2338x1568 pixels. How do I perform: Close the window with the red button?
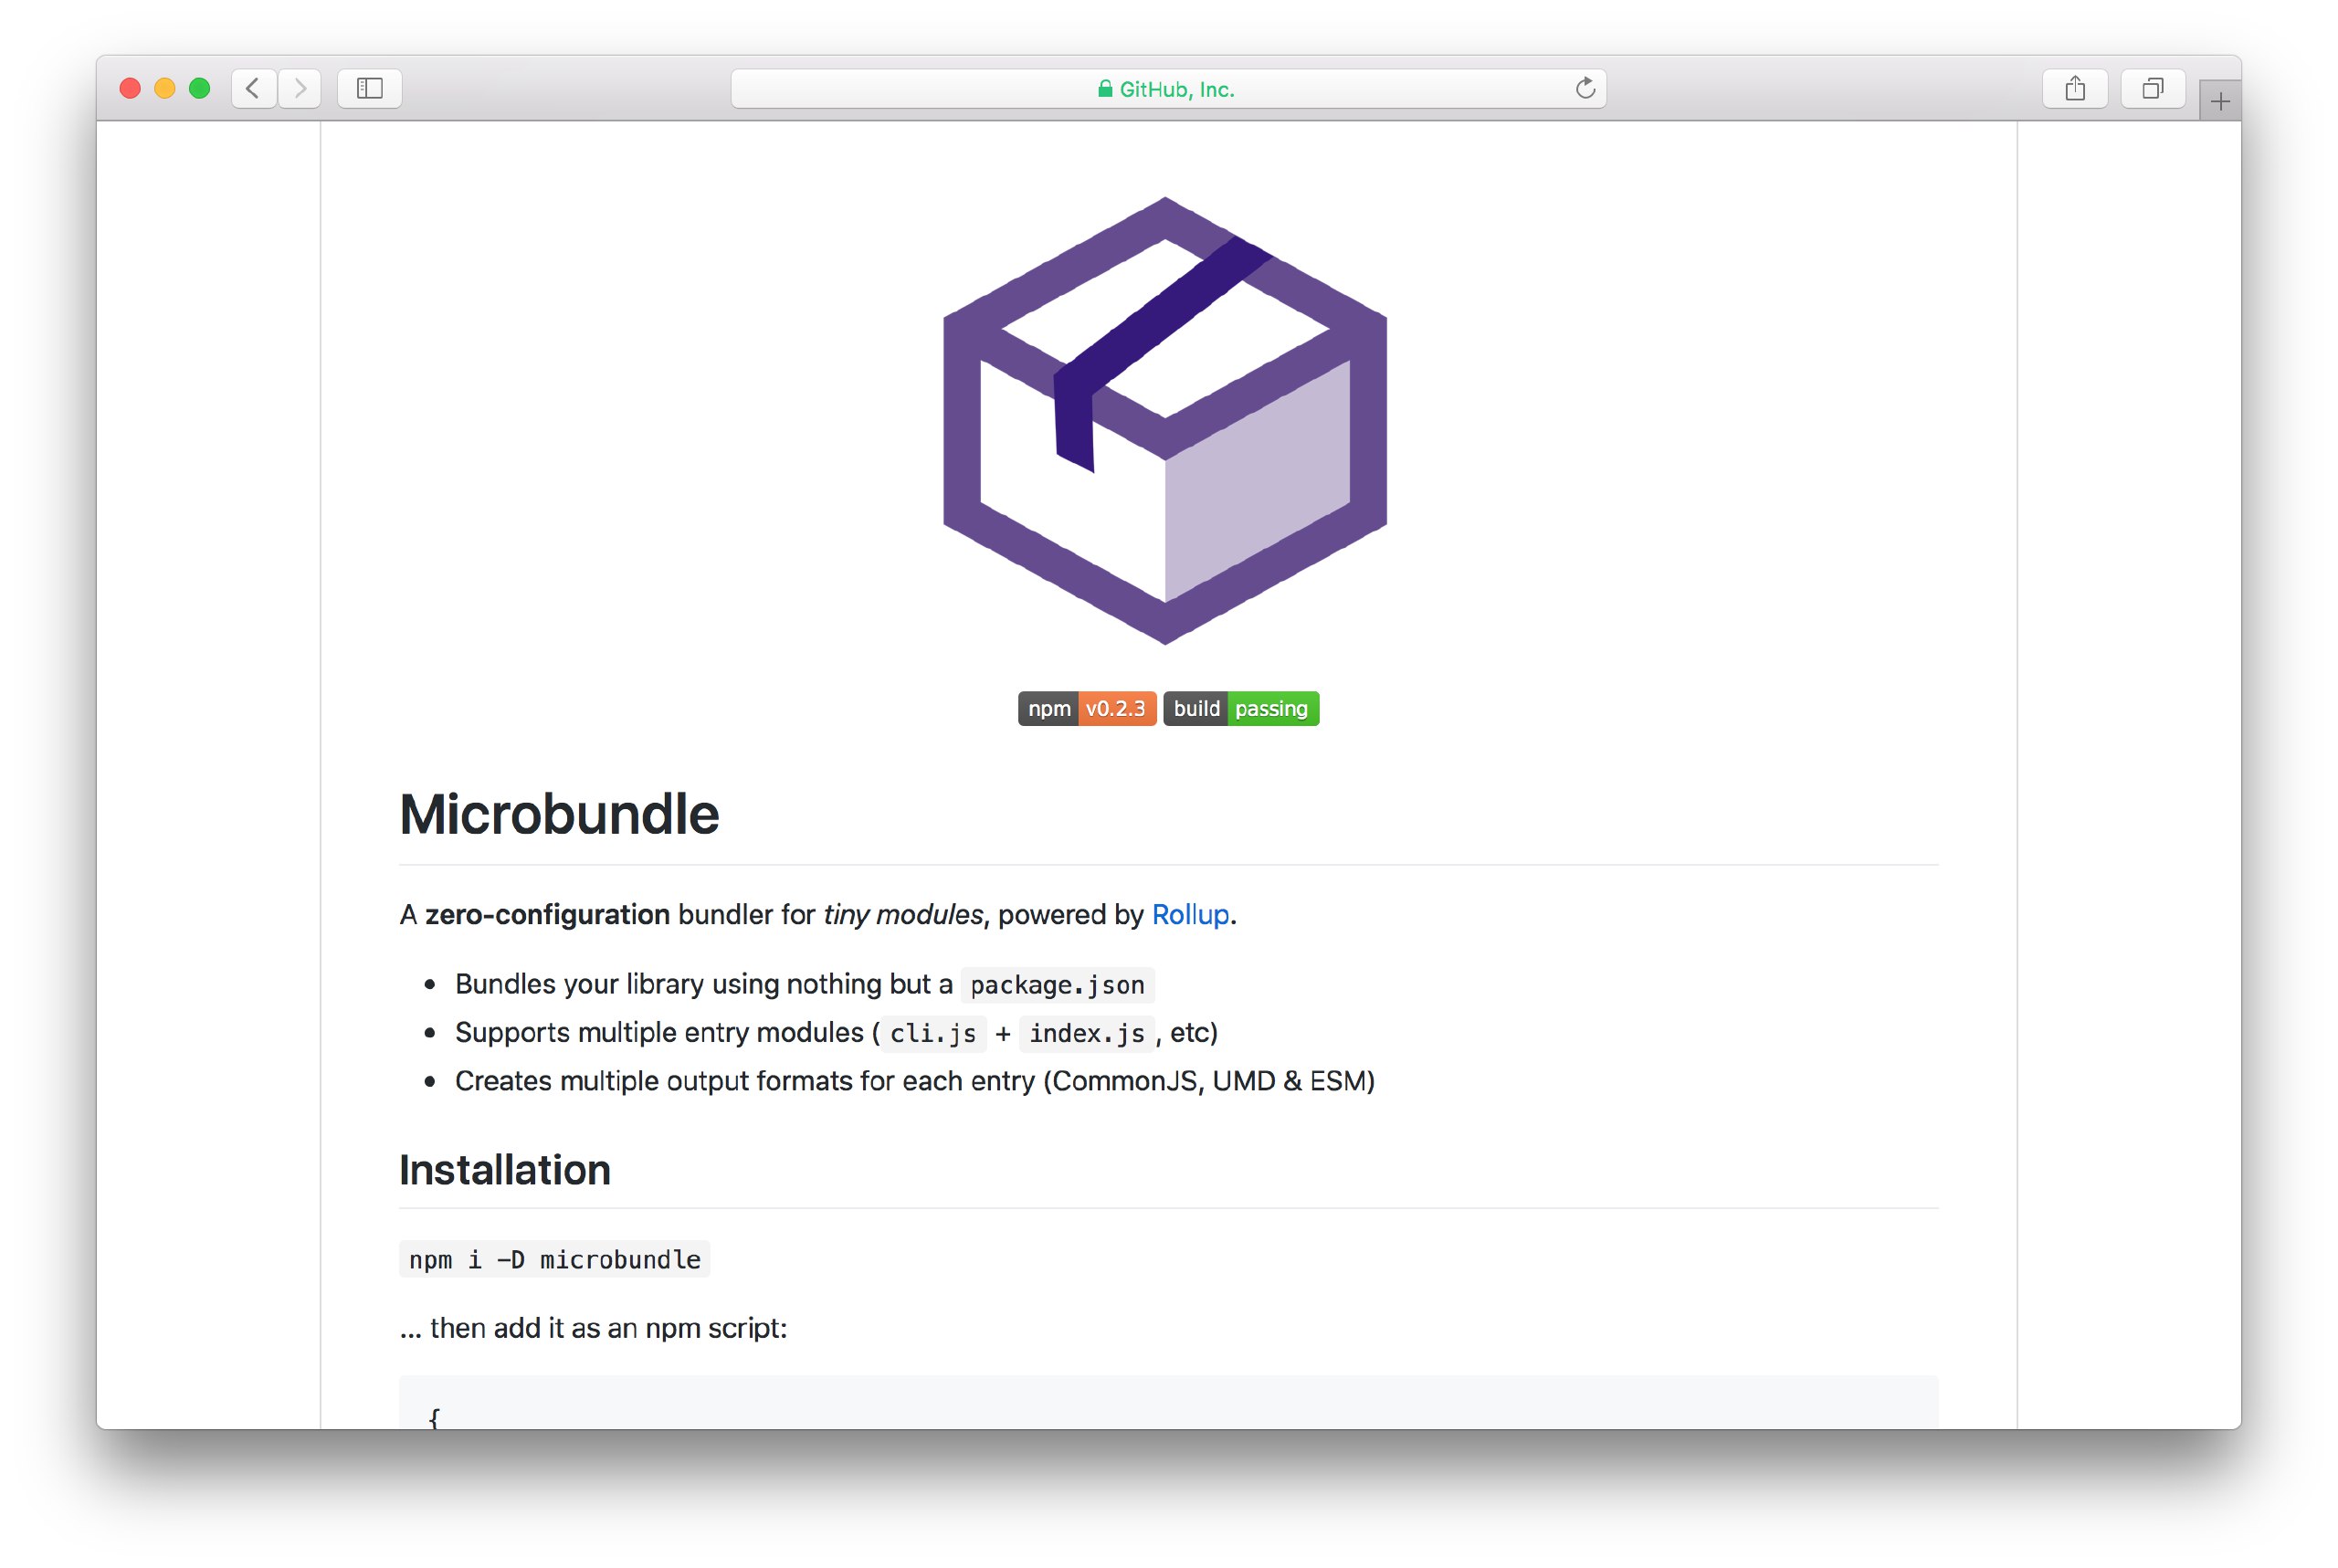pos(130,88)
